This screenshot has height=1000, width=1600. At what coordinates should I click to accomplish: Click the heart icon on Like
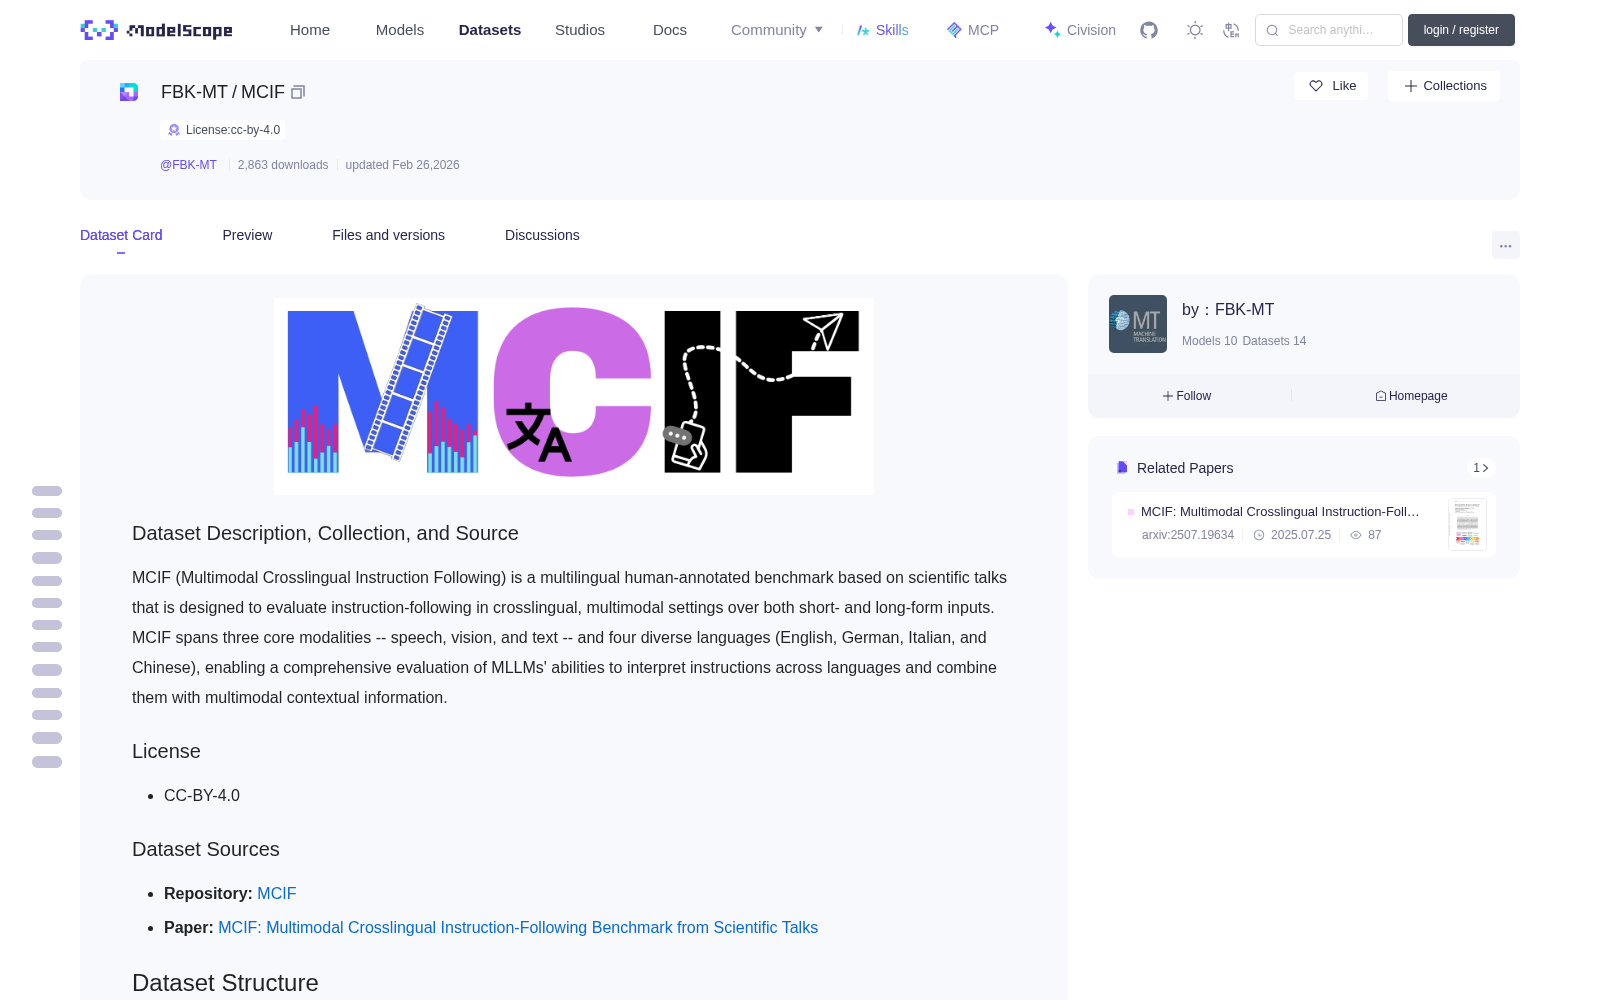point(1316,86)
